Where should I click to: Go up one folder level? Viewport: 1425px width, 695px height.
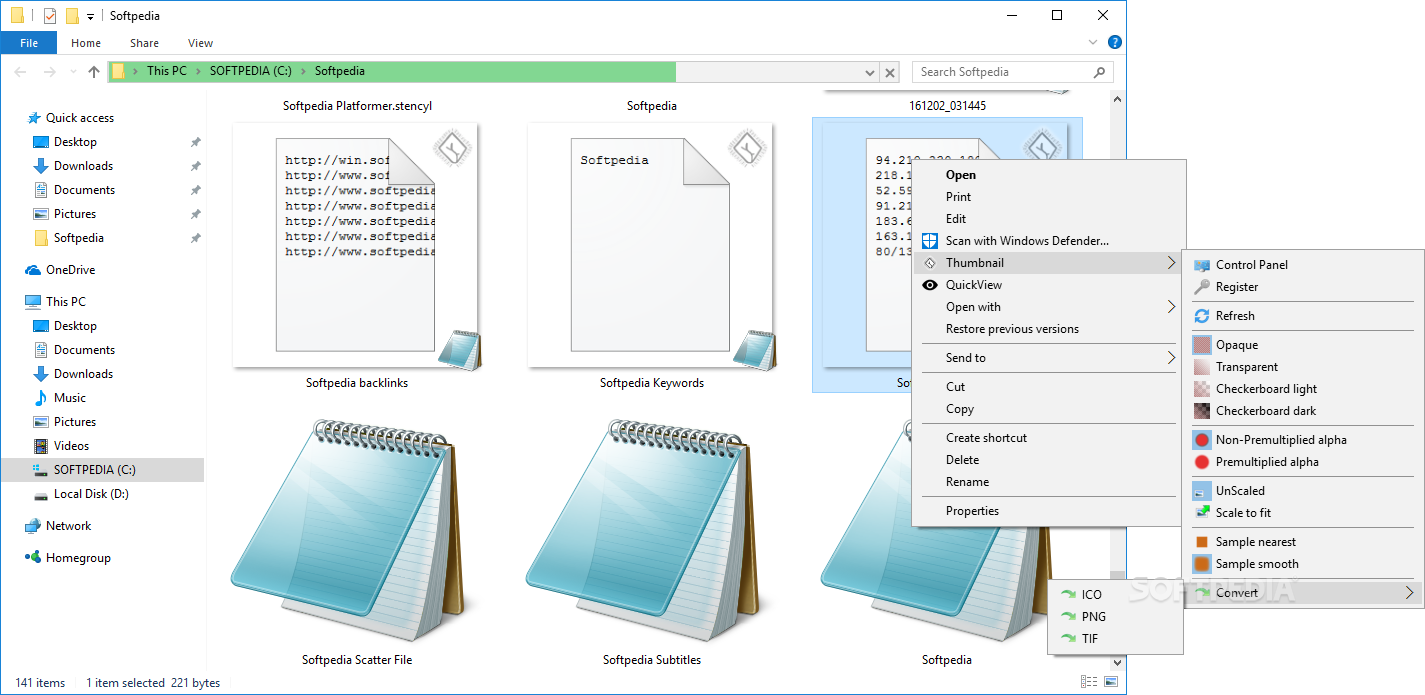(94, 72)
